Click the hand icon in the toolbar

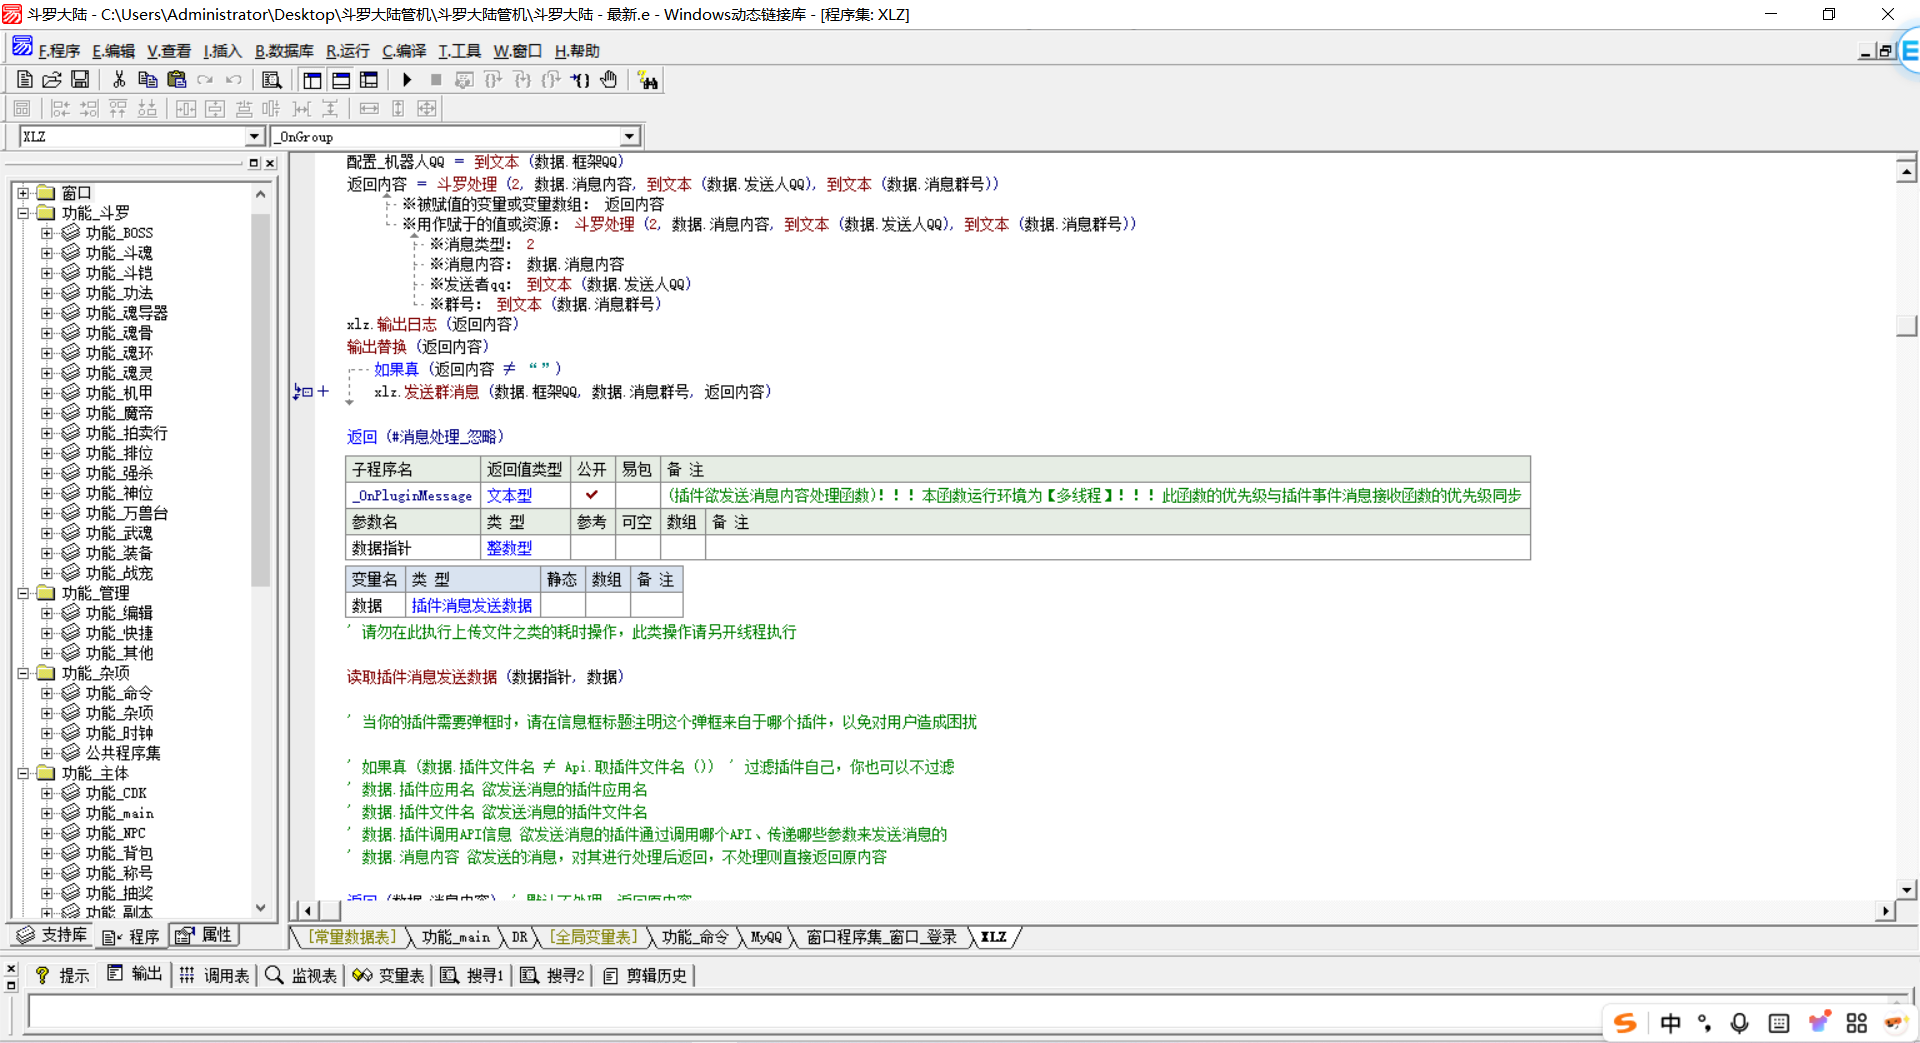(x=609, y=80)
